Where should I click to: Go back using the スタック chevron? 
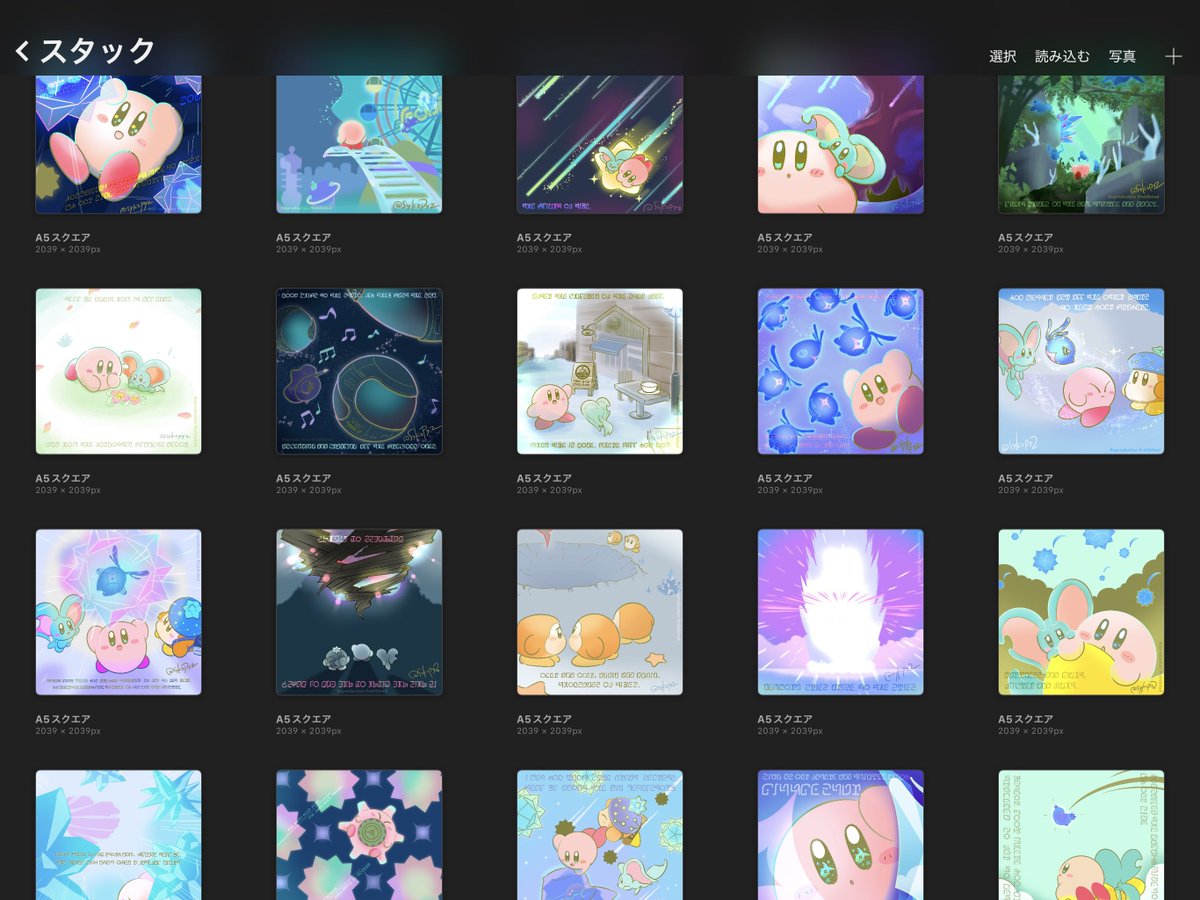pyautogui.click(x=22, y=51)
